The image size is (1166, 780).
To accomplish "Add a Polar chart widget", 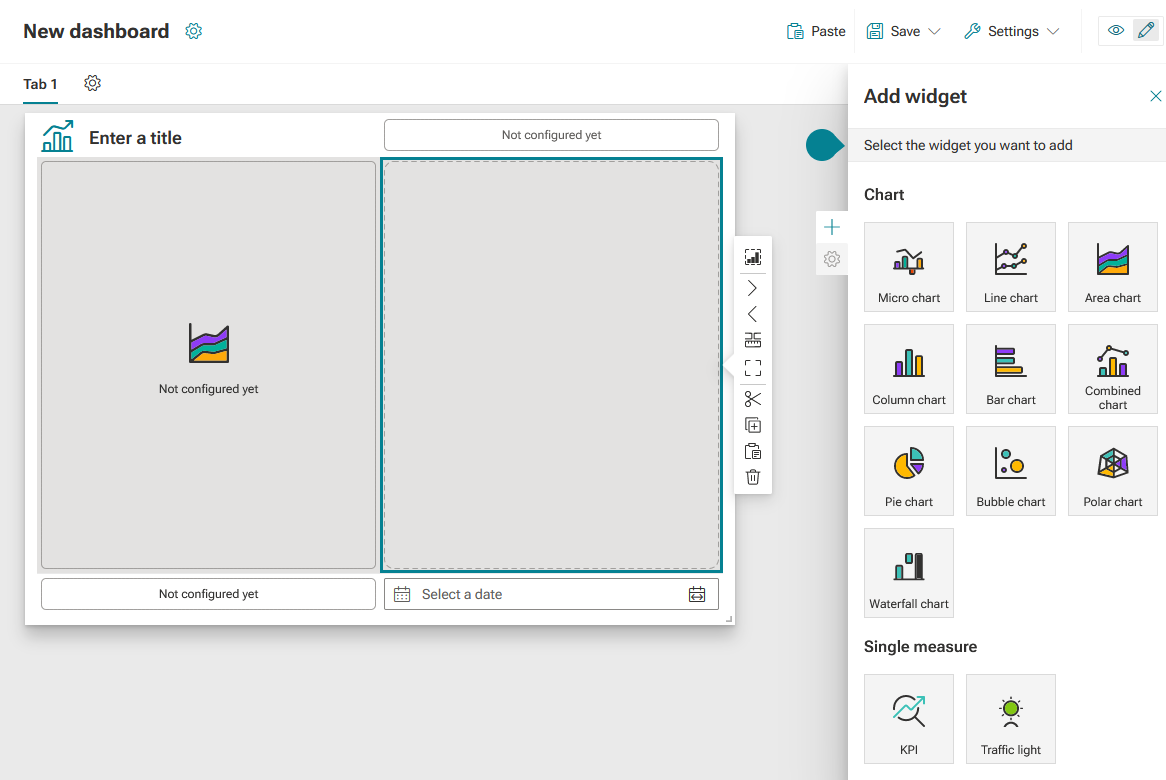I will click(x=1112, y=470).
